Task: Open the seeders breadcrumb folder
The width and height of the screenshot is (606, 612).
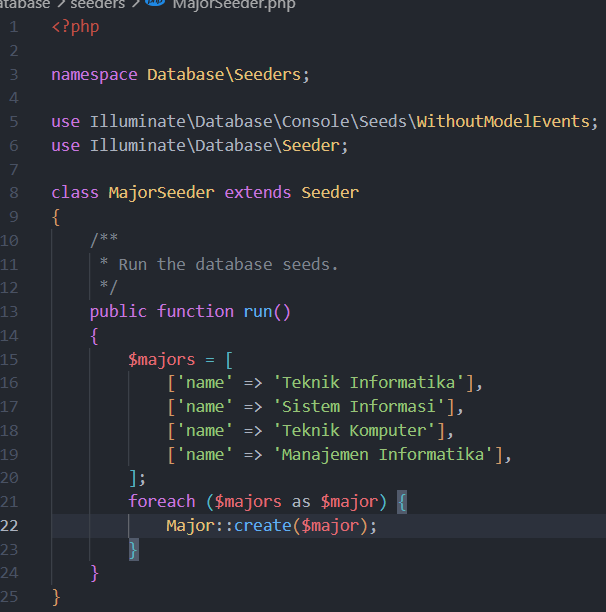Action: tap(98, 4)
